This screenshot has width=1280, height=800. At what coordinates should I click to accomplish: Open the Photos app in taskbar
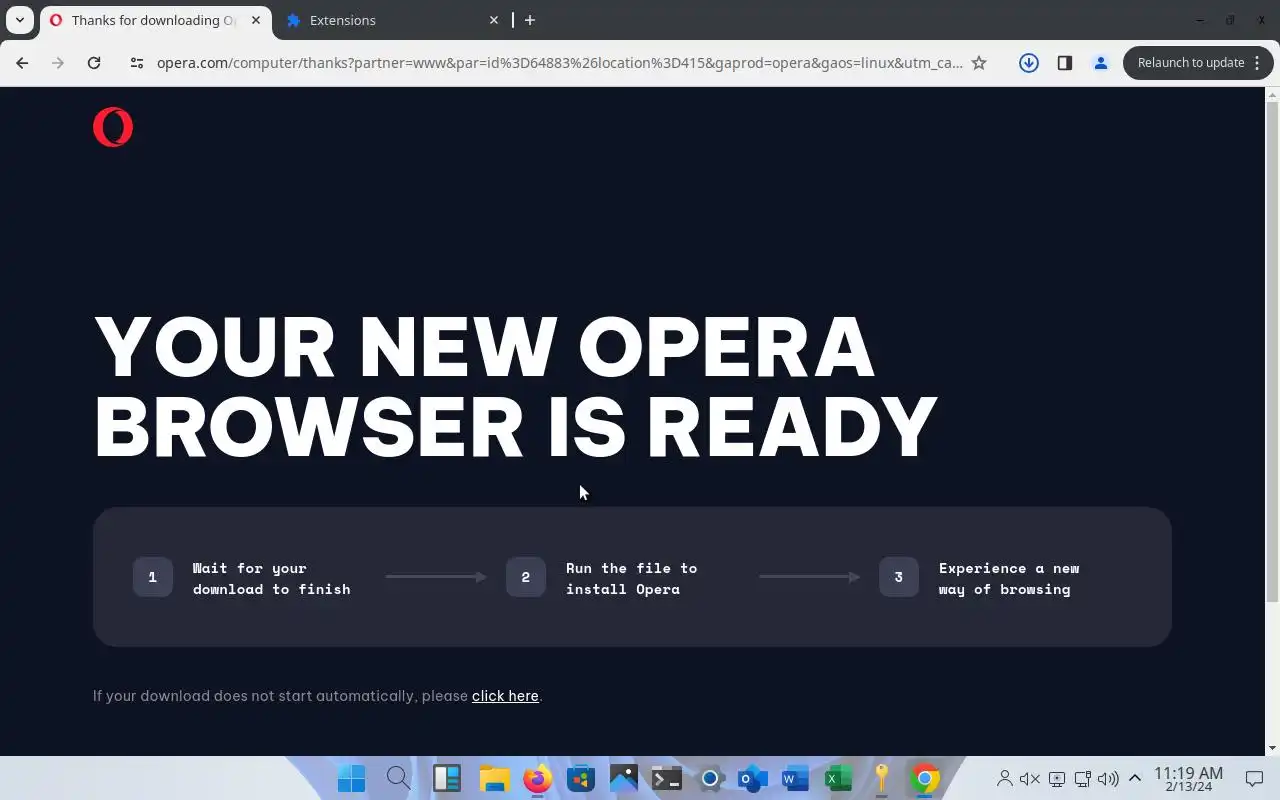624,779
